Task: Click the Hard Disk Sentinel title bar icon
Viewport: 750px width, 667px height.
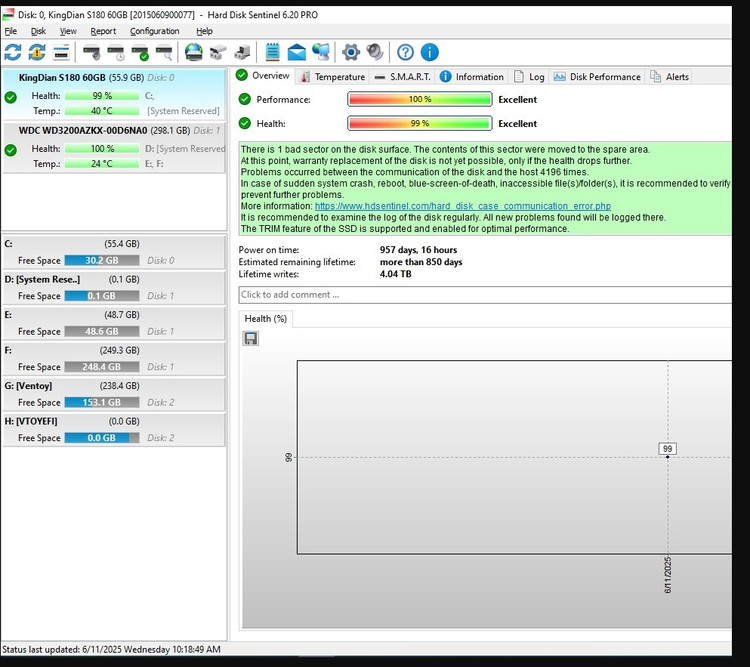Action: 8,15
